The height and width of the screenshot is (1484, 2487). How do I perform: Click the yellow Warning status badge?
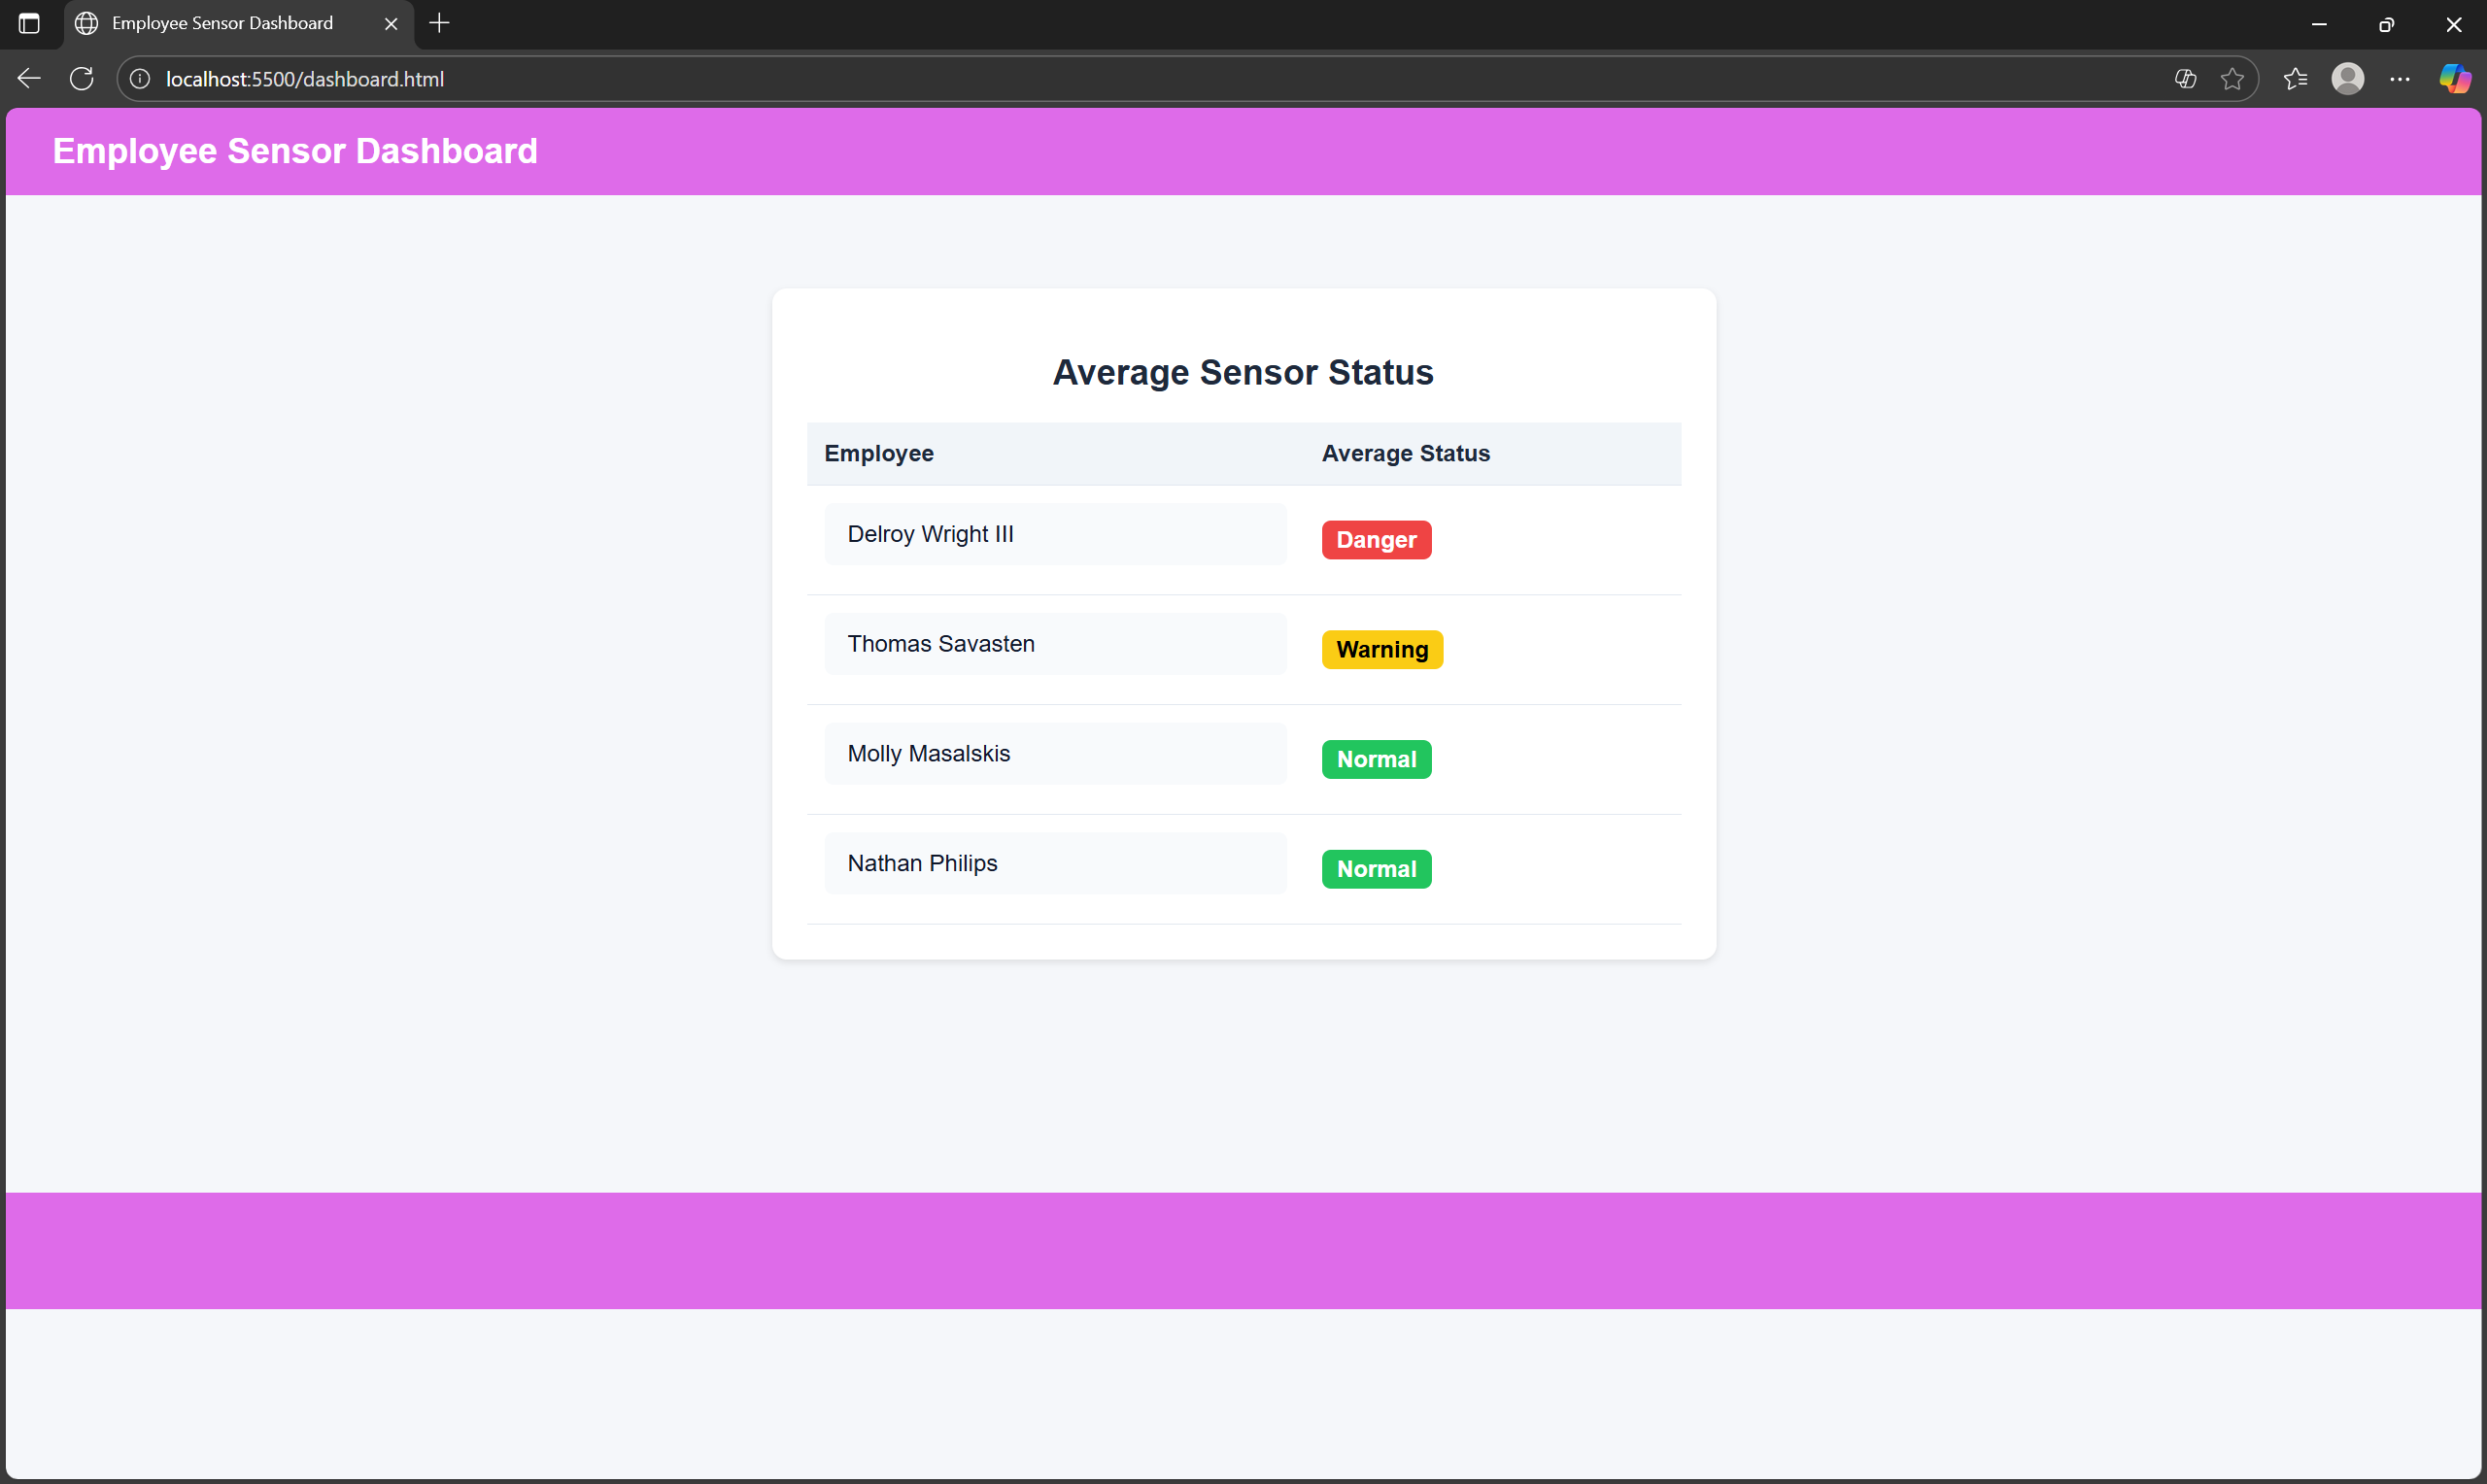coord(1381,650)
